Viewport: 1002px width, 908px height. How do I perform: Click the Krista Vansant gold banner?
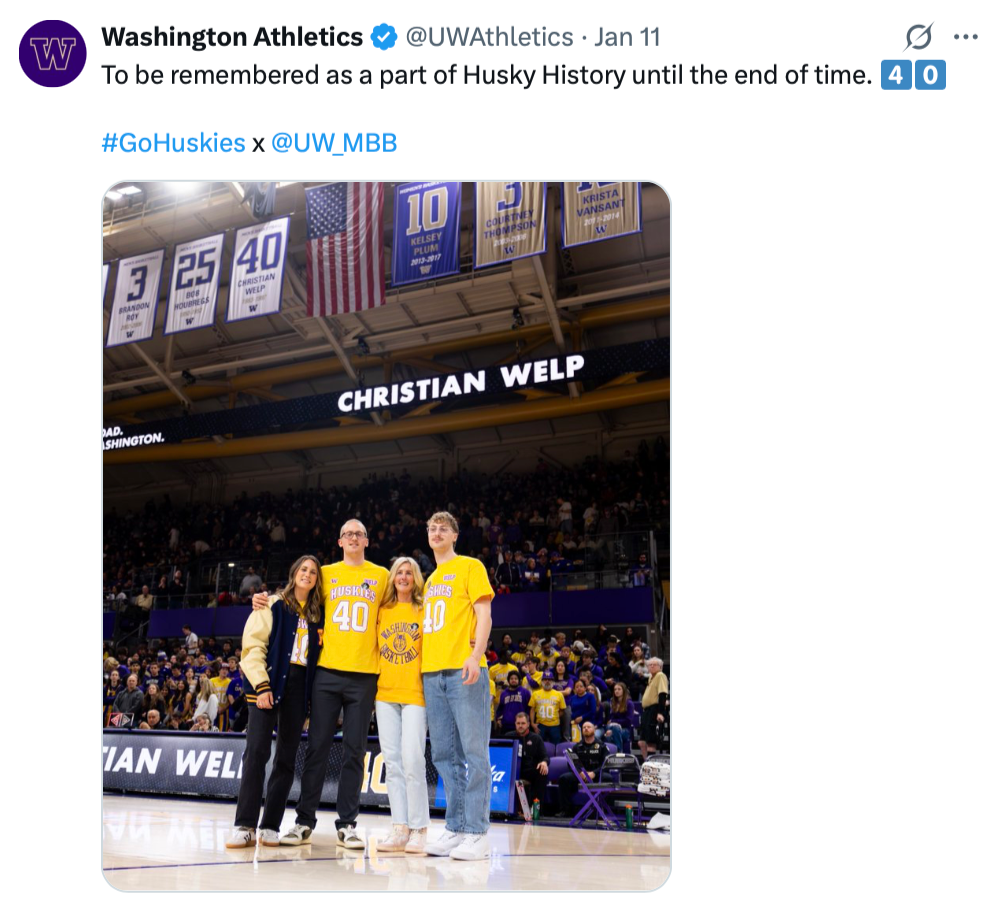[x=601, y=212]
